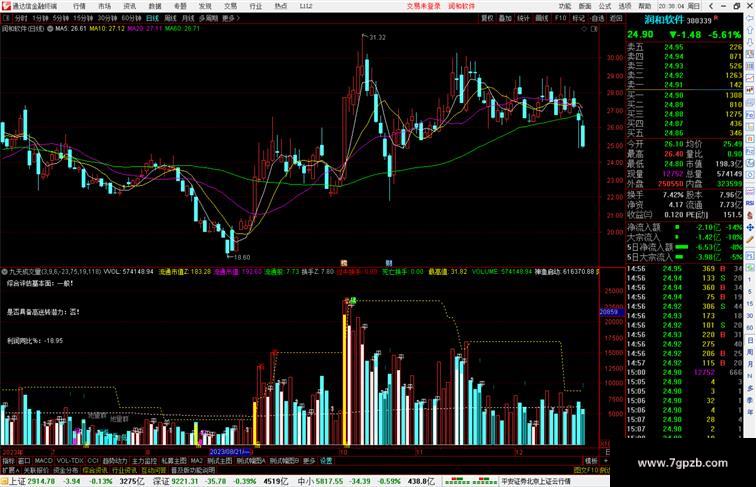Select the 日线 daily period

pyautogui.click(x=152, y=18)
